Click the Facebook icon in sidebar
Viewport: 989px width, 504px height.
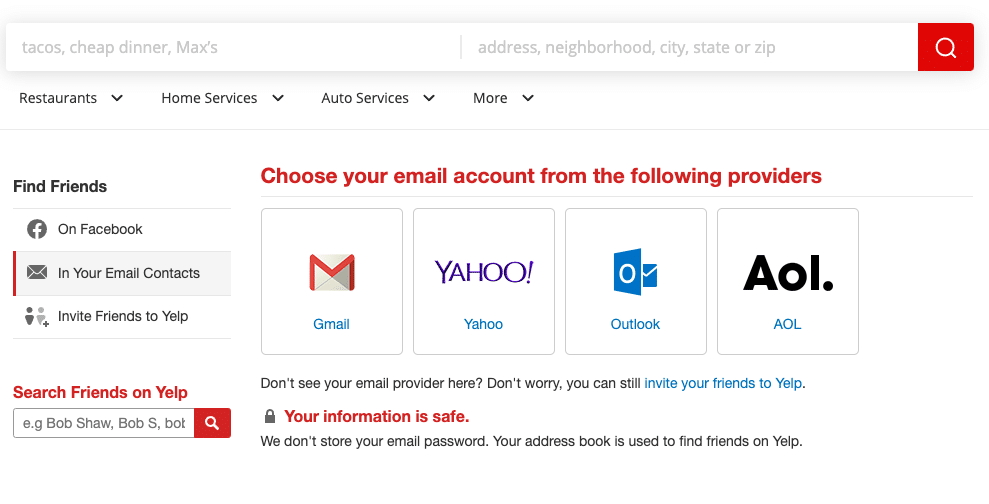click(x=37, y=229)
